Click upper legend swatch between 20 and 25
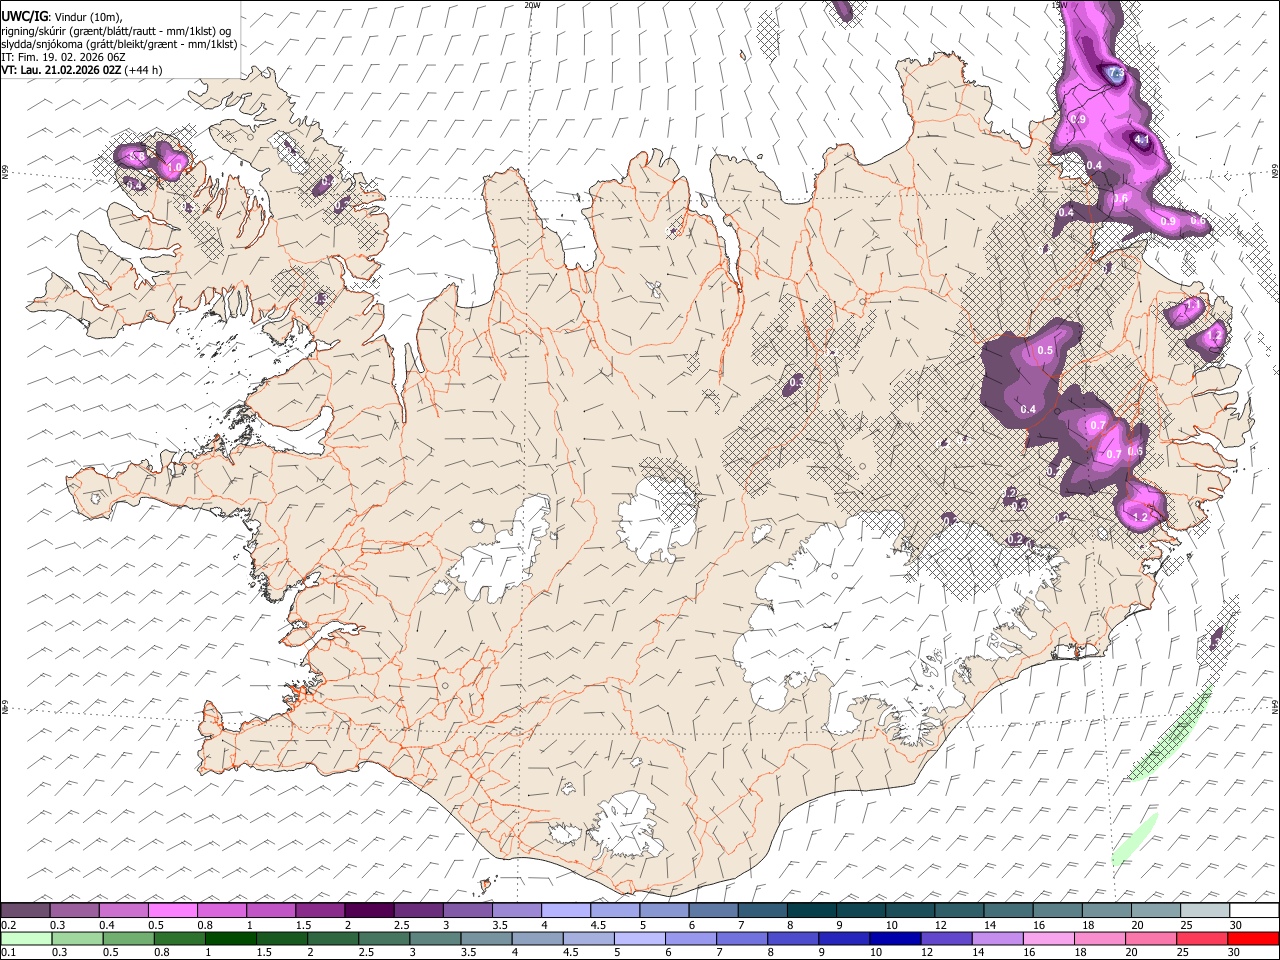Viewport: 1280px width, 960px height. [x=1154, y=911]
